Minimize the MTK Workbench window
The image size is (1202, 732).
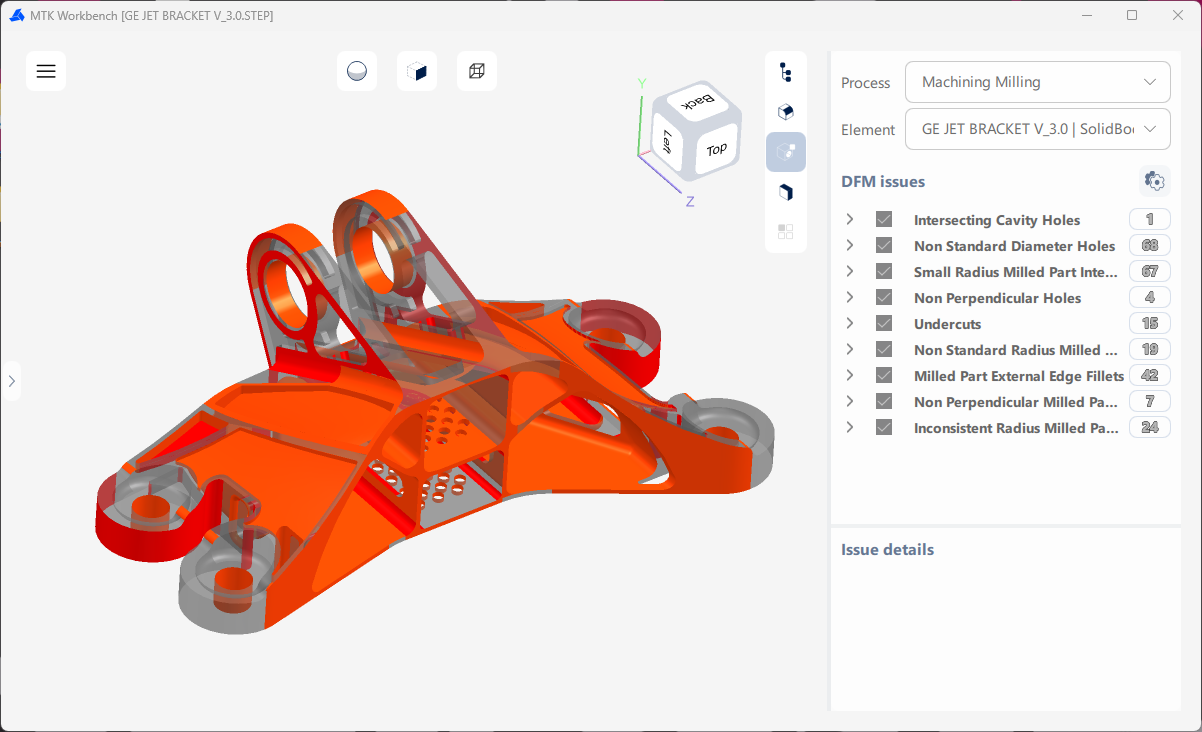(1086, 15)
